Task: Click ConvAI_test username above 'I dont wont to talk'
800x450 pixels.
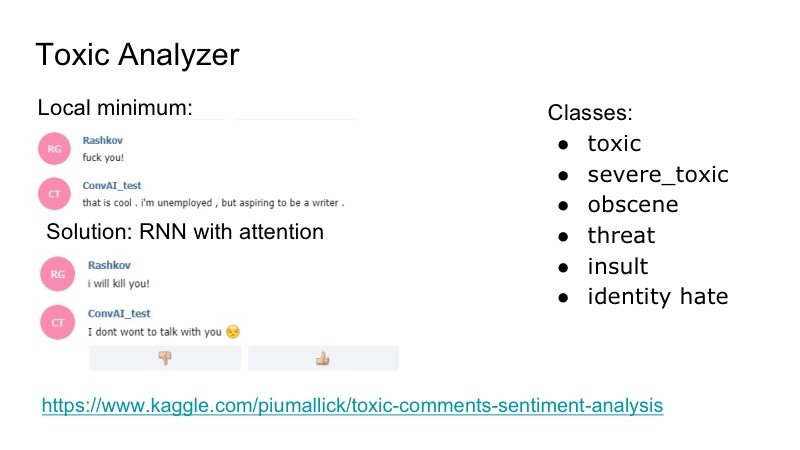Action: point(119,314)
